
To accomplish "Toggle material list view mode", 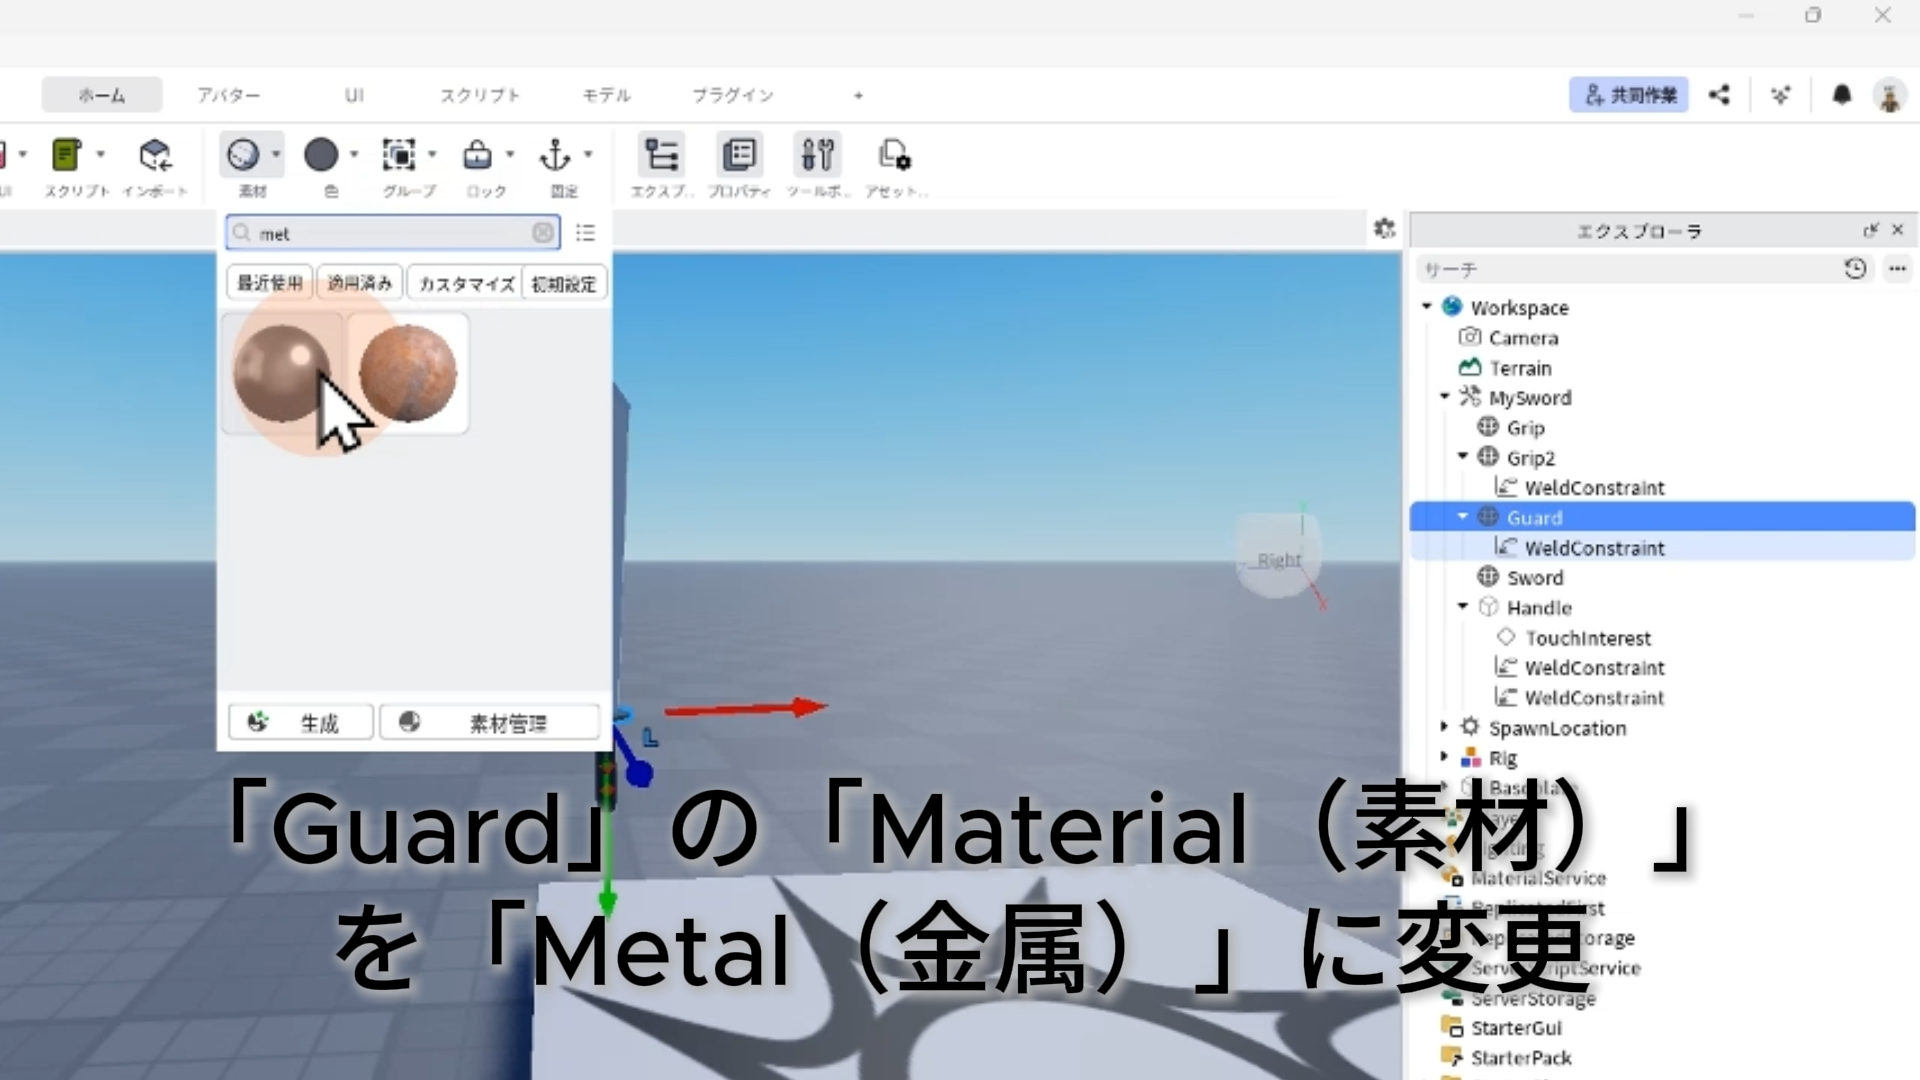I will click(586, 233).
